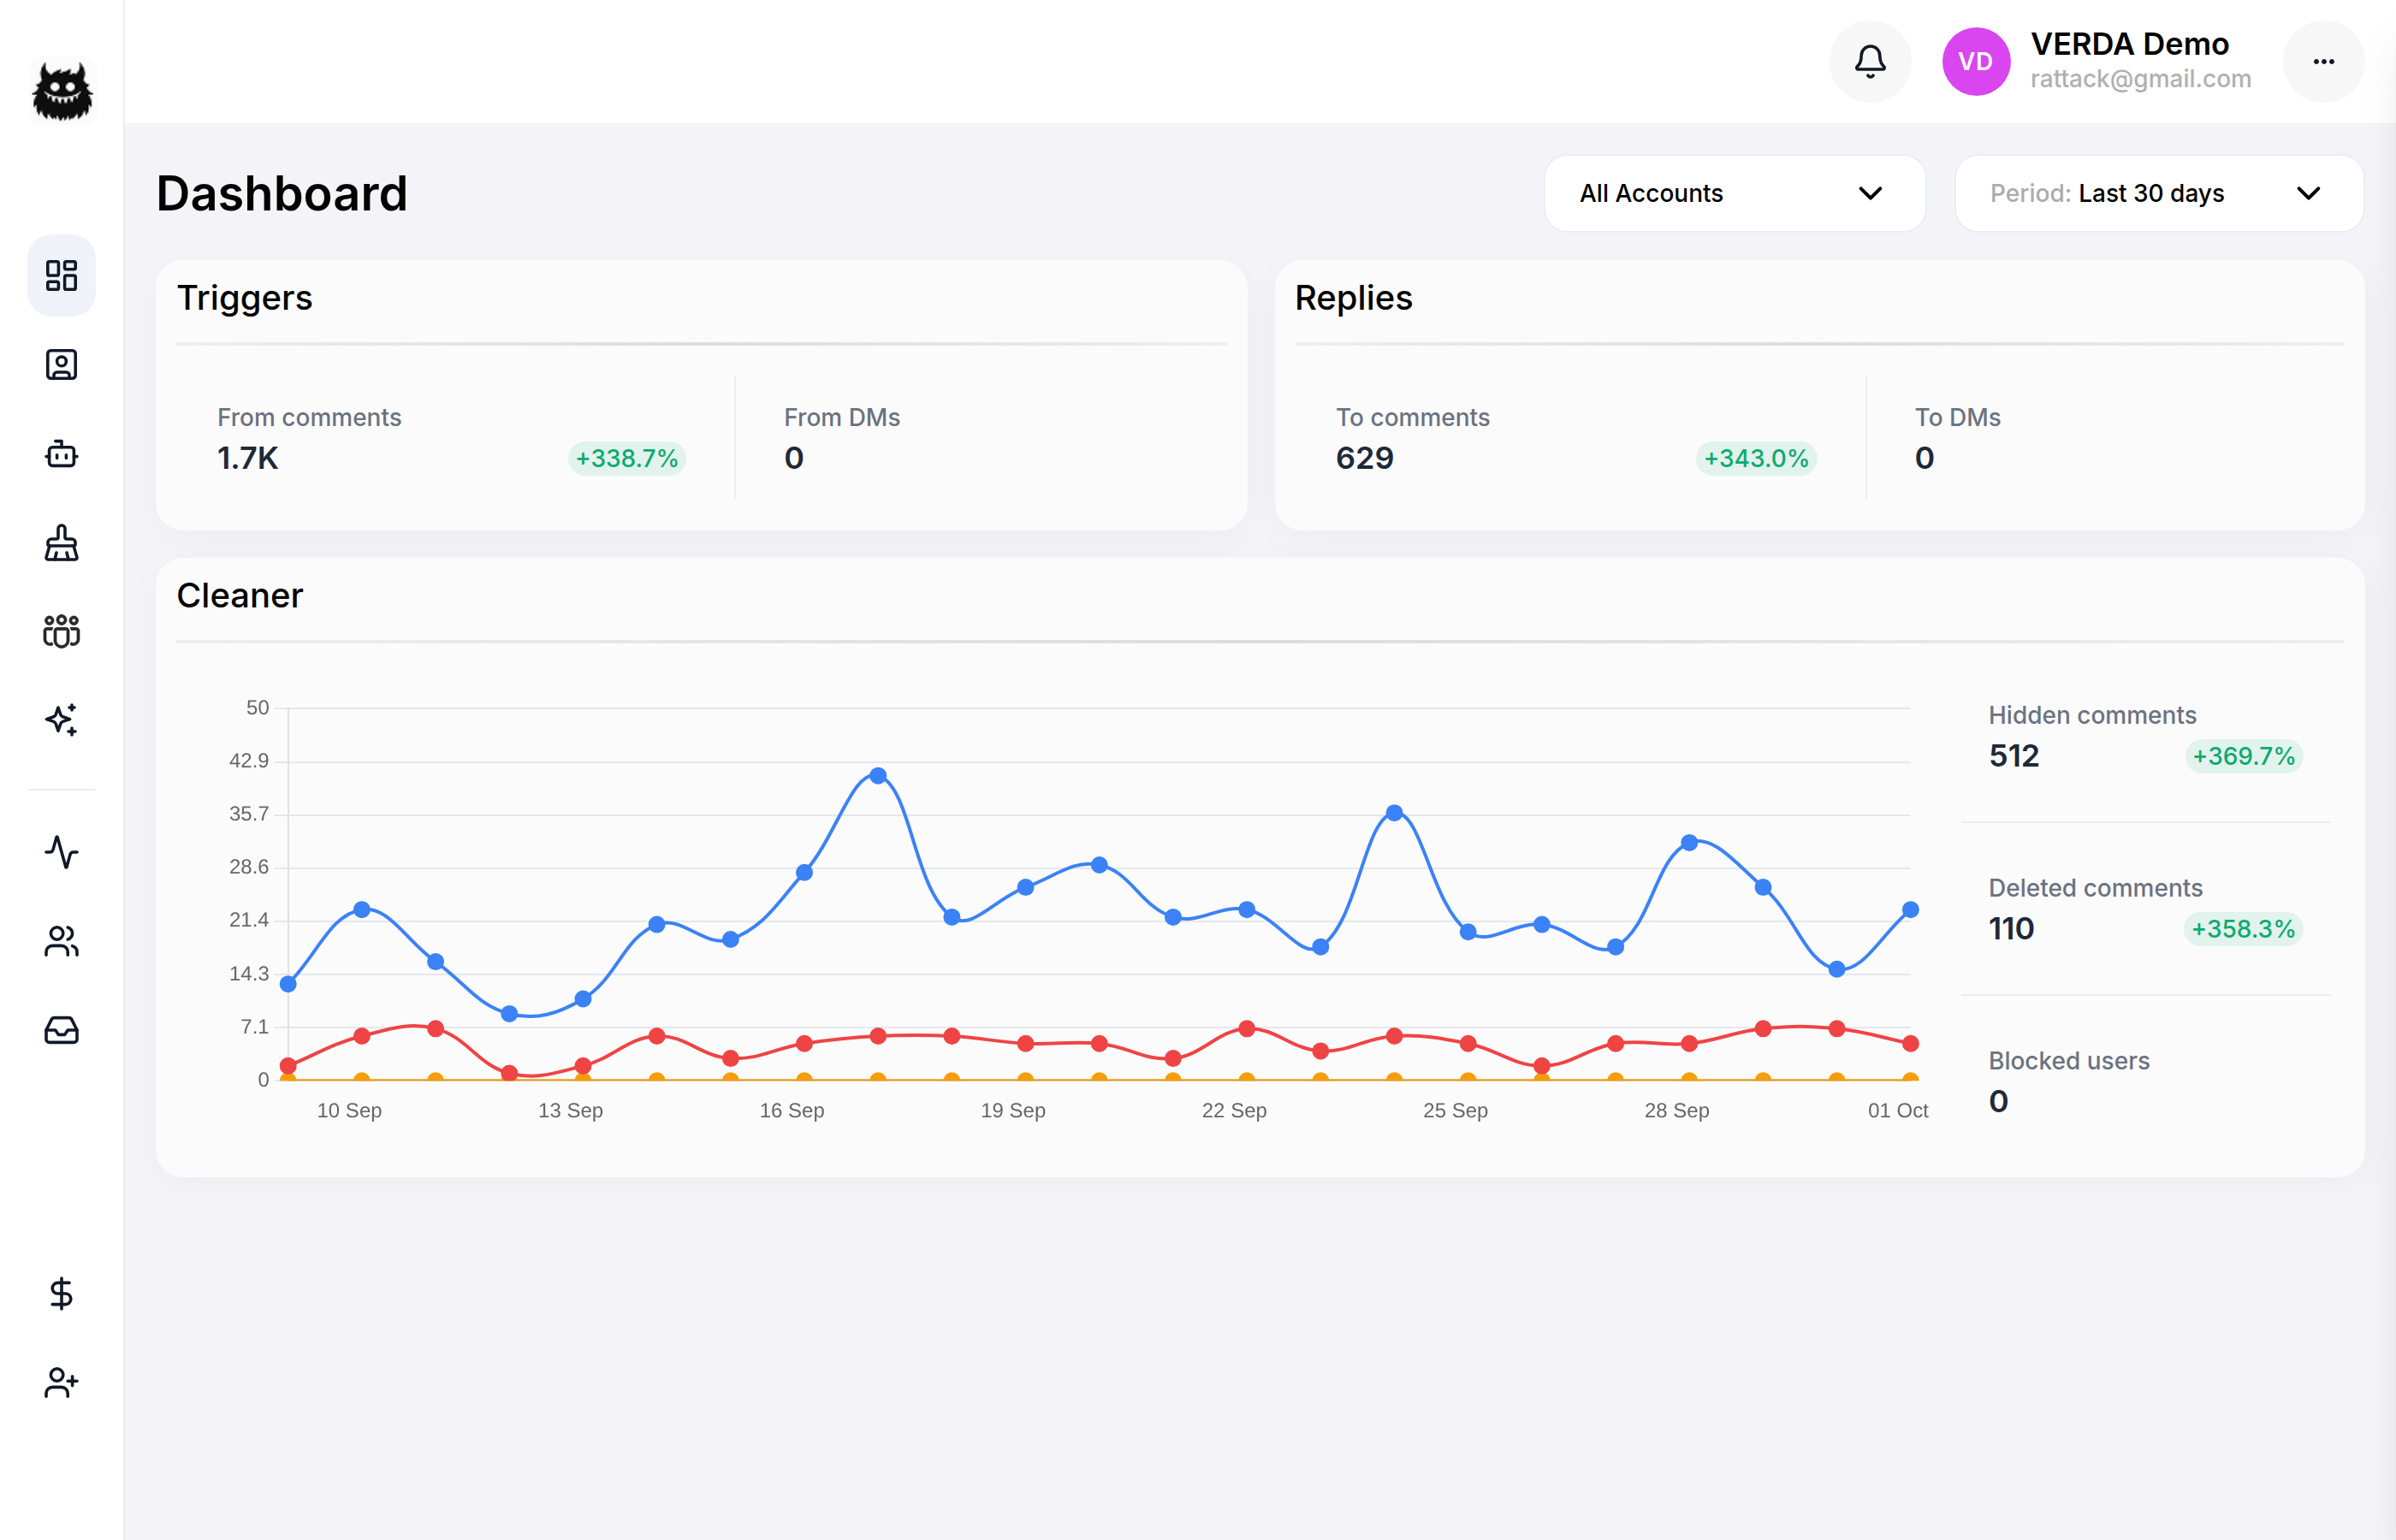This screenshot has width=2396, height=1540.
Task: Open the three-dots account menu
Action: tap(2324, 62)
